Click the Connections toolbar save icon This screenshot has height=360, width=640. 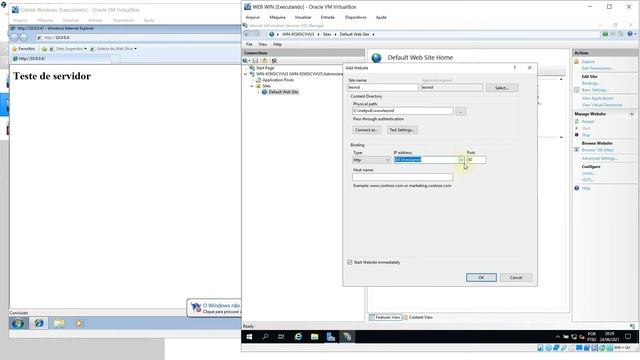tap(256, 60)
